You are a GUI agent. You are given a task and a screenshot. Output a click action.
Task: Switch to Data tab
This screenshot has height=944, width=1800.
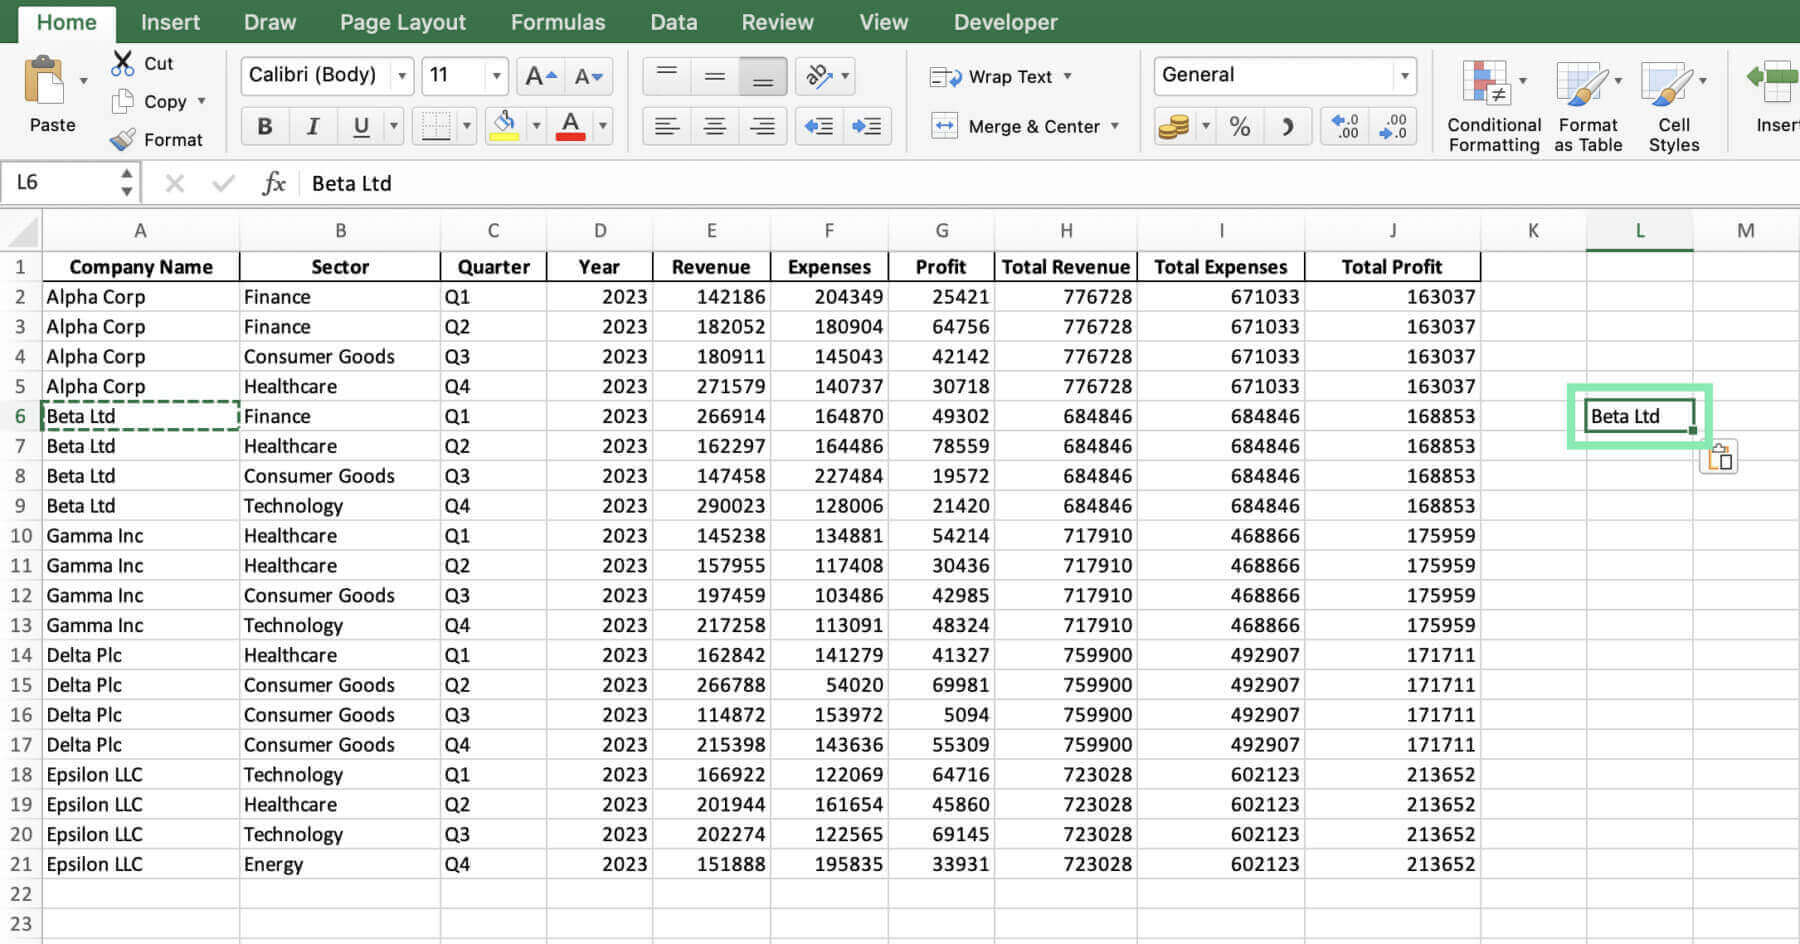pos(674,22)
